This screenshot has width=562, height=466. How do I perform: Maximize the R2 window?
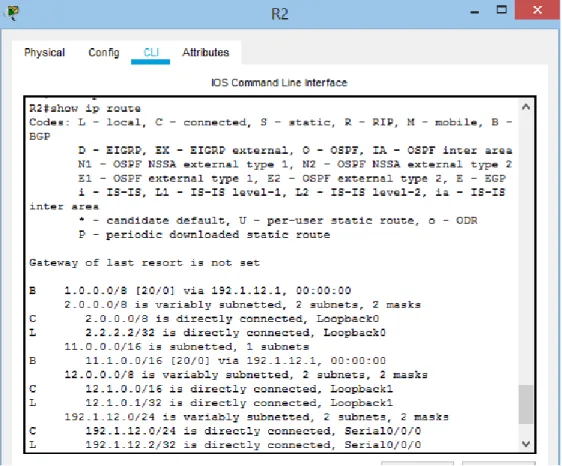501,10
